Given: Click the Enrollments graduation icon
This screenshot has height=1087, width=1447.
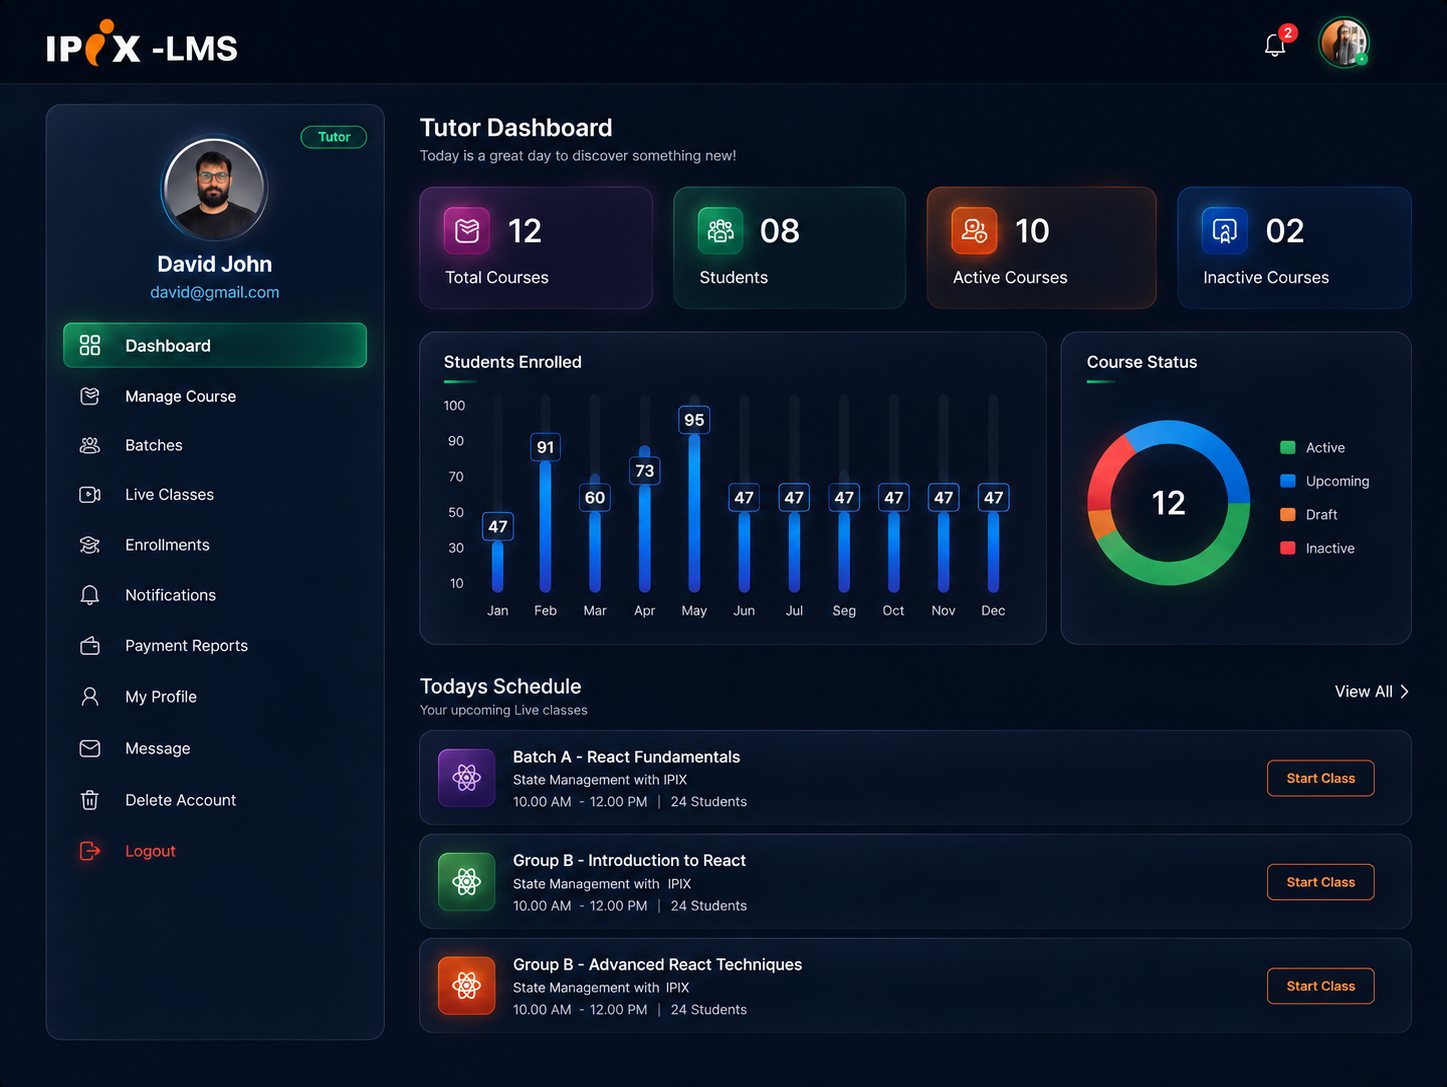Looking at the screenshot, I should click(90, 545).
